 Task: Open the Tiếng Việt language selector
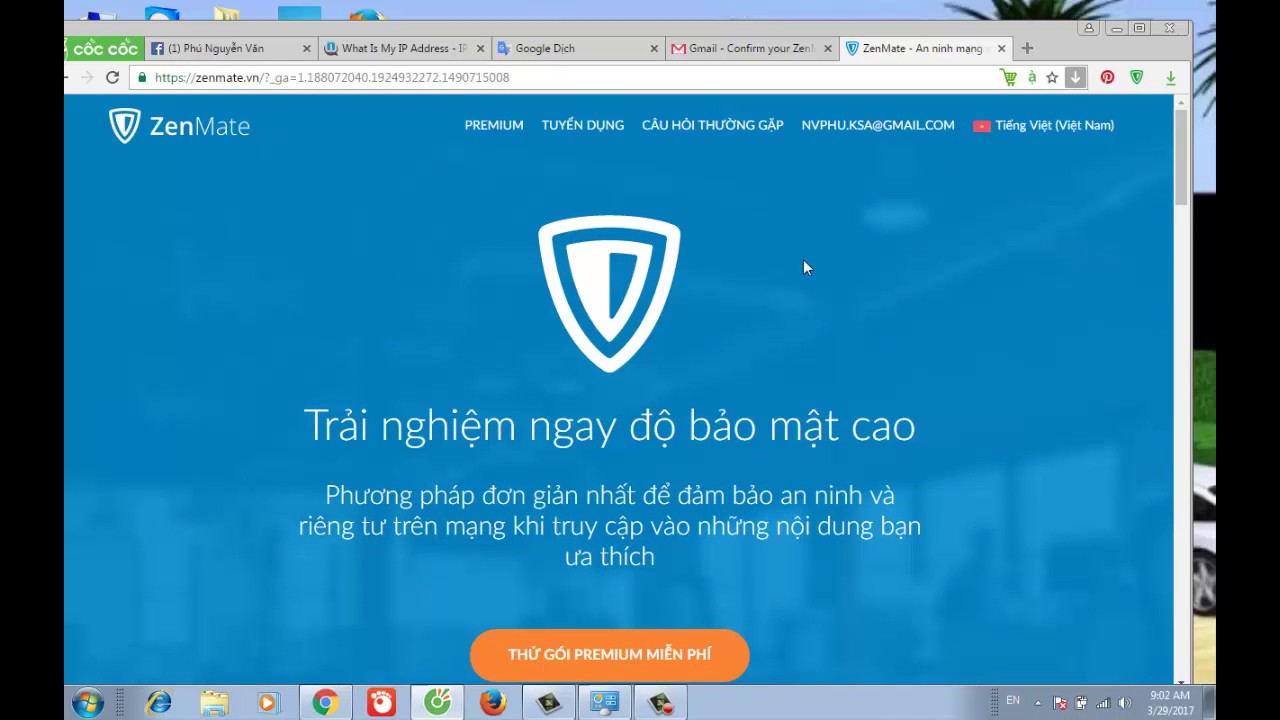[x=1044, y=125]
